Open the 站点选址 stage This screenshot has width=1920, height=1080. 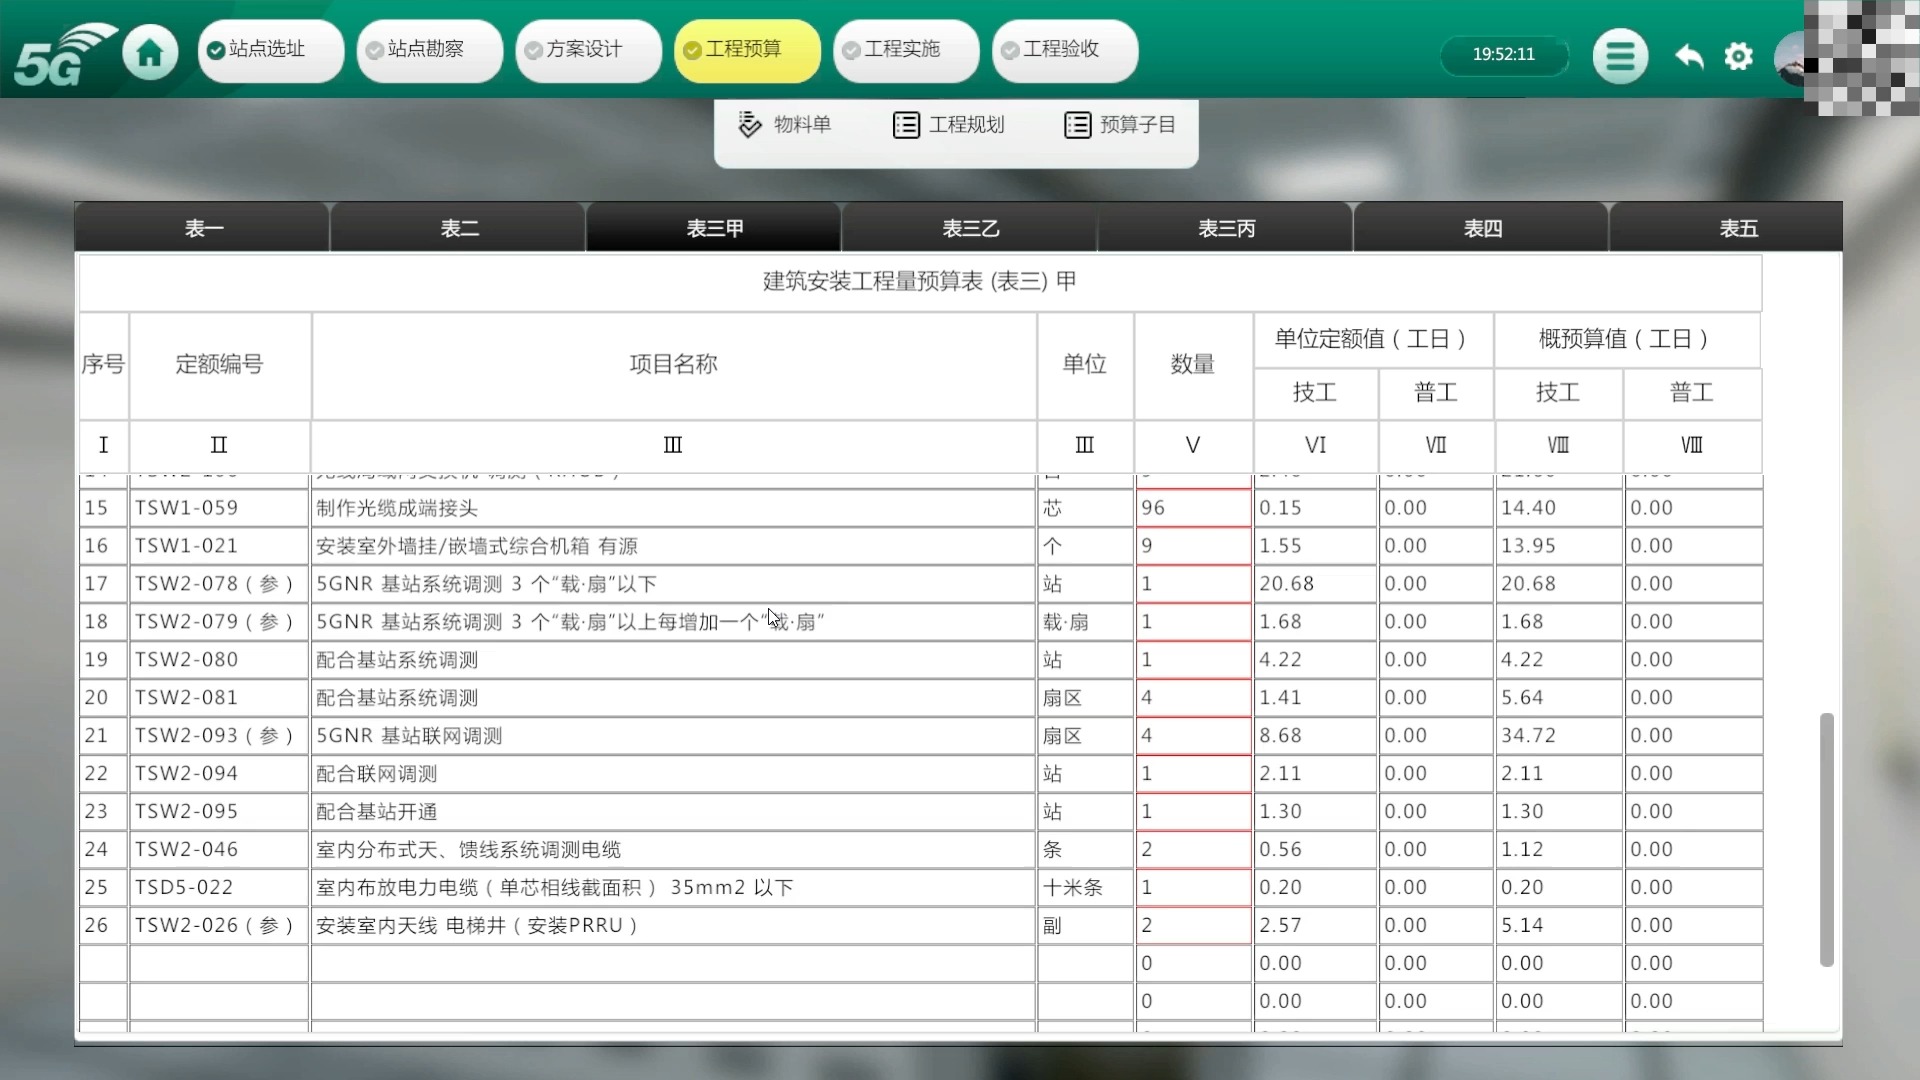point(271,50)
